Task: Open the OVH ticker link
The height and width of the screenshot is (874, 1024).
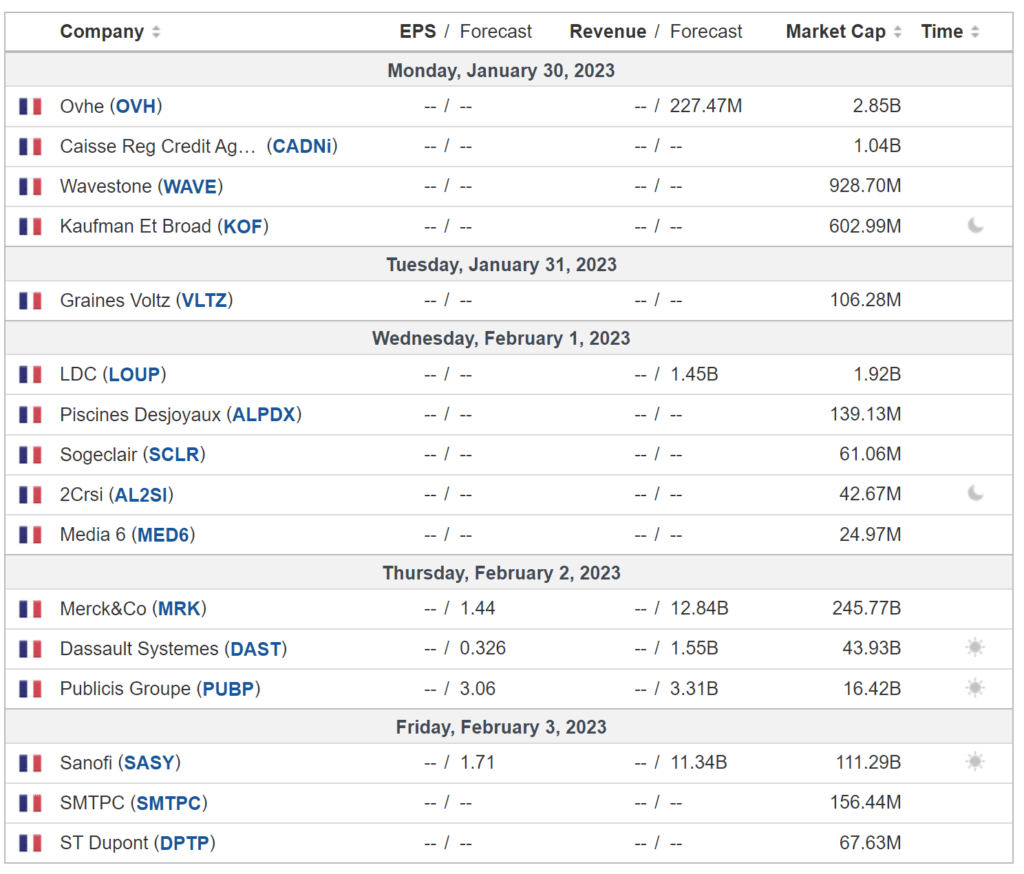Action: (x=136, y=106)
